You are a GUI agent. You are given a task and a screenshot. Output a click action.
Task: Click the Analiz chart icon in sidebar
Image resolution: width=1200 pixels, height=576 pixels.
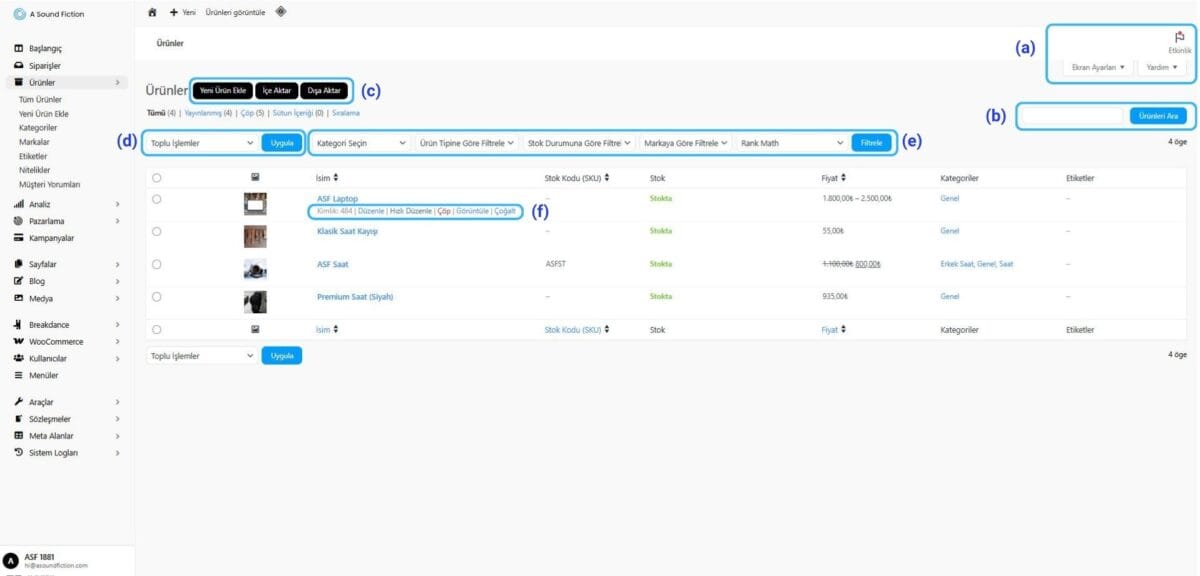click(19, 204)
